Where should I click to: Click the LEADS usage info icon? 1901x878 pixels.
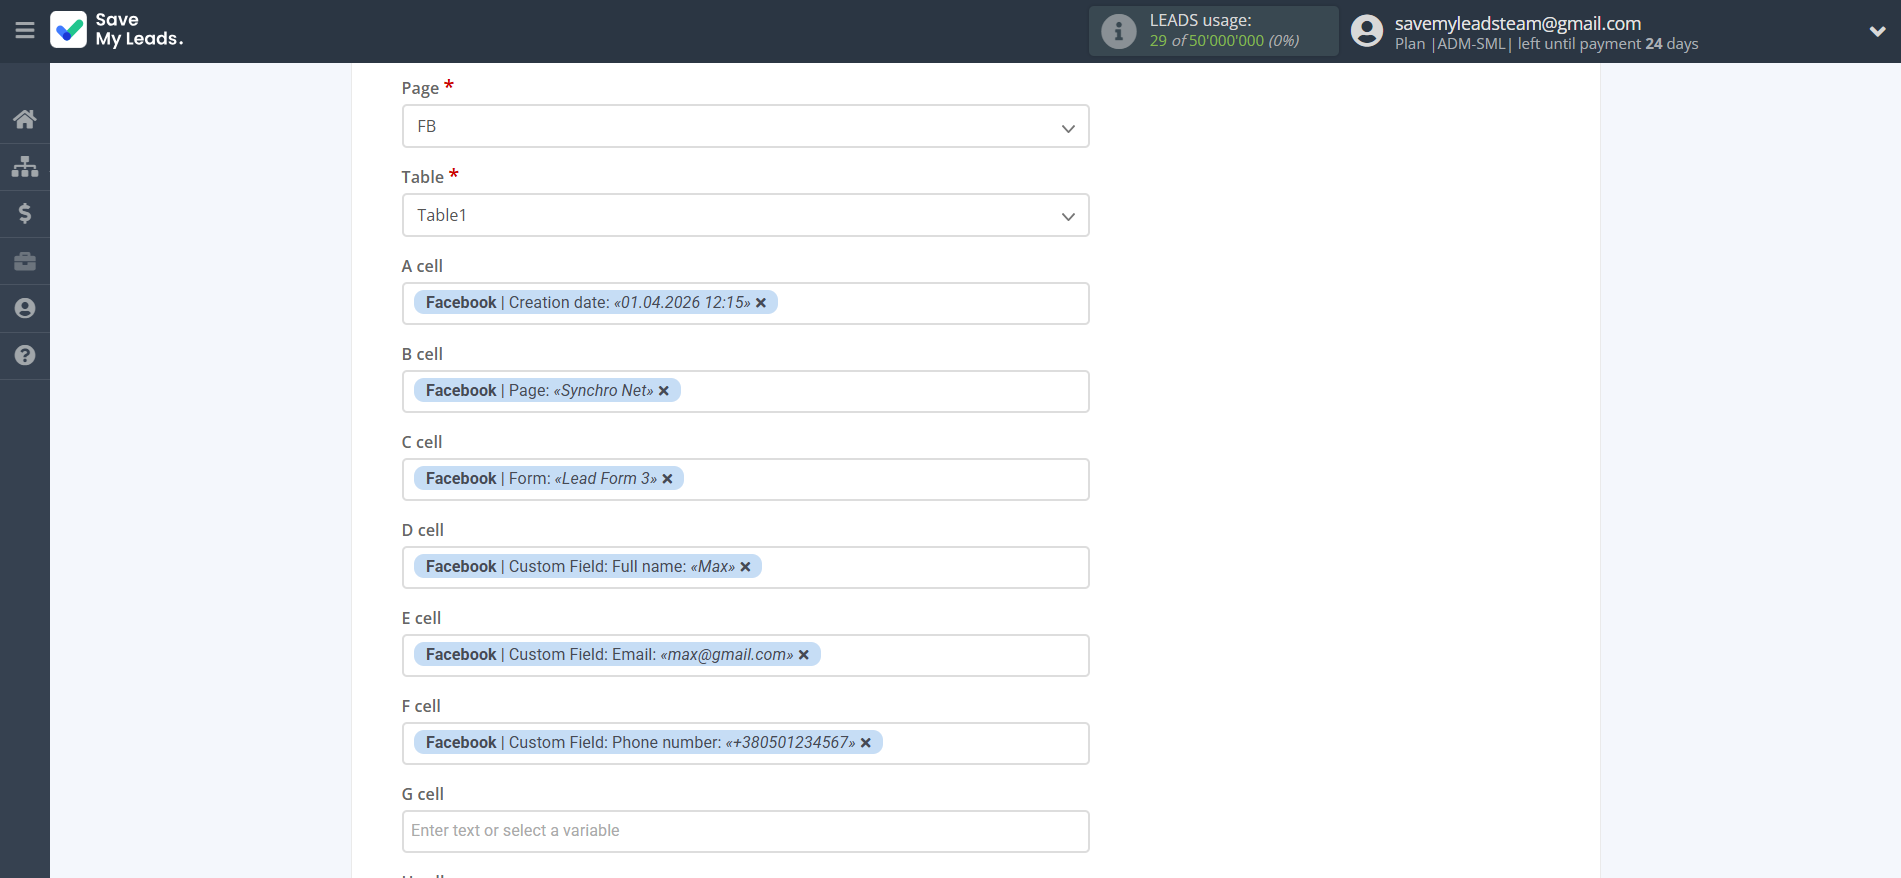(x=1118, y=31)
